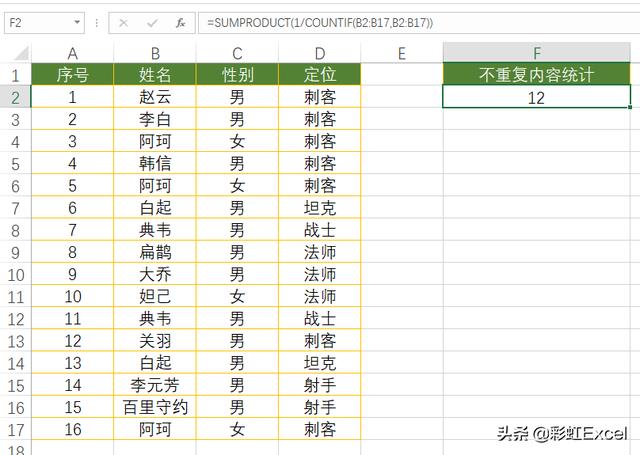Open Insert Function fx dialog
This screenshot has height=455, width=640.
coord(180,23)
